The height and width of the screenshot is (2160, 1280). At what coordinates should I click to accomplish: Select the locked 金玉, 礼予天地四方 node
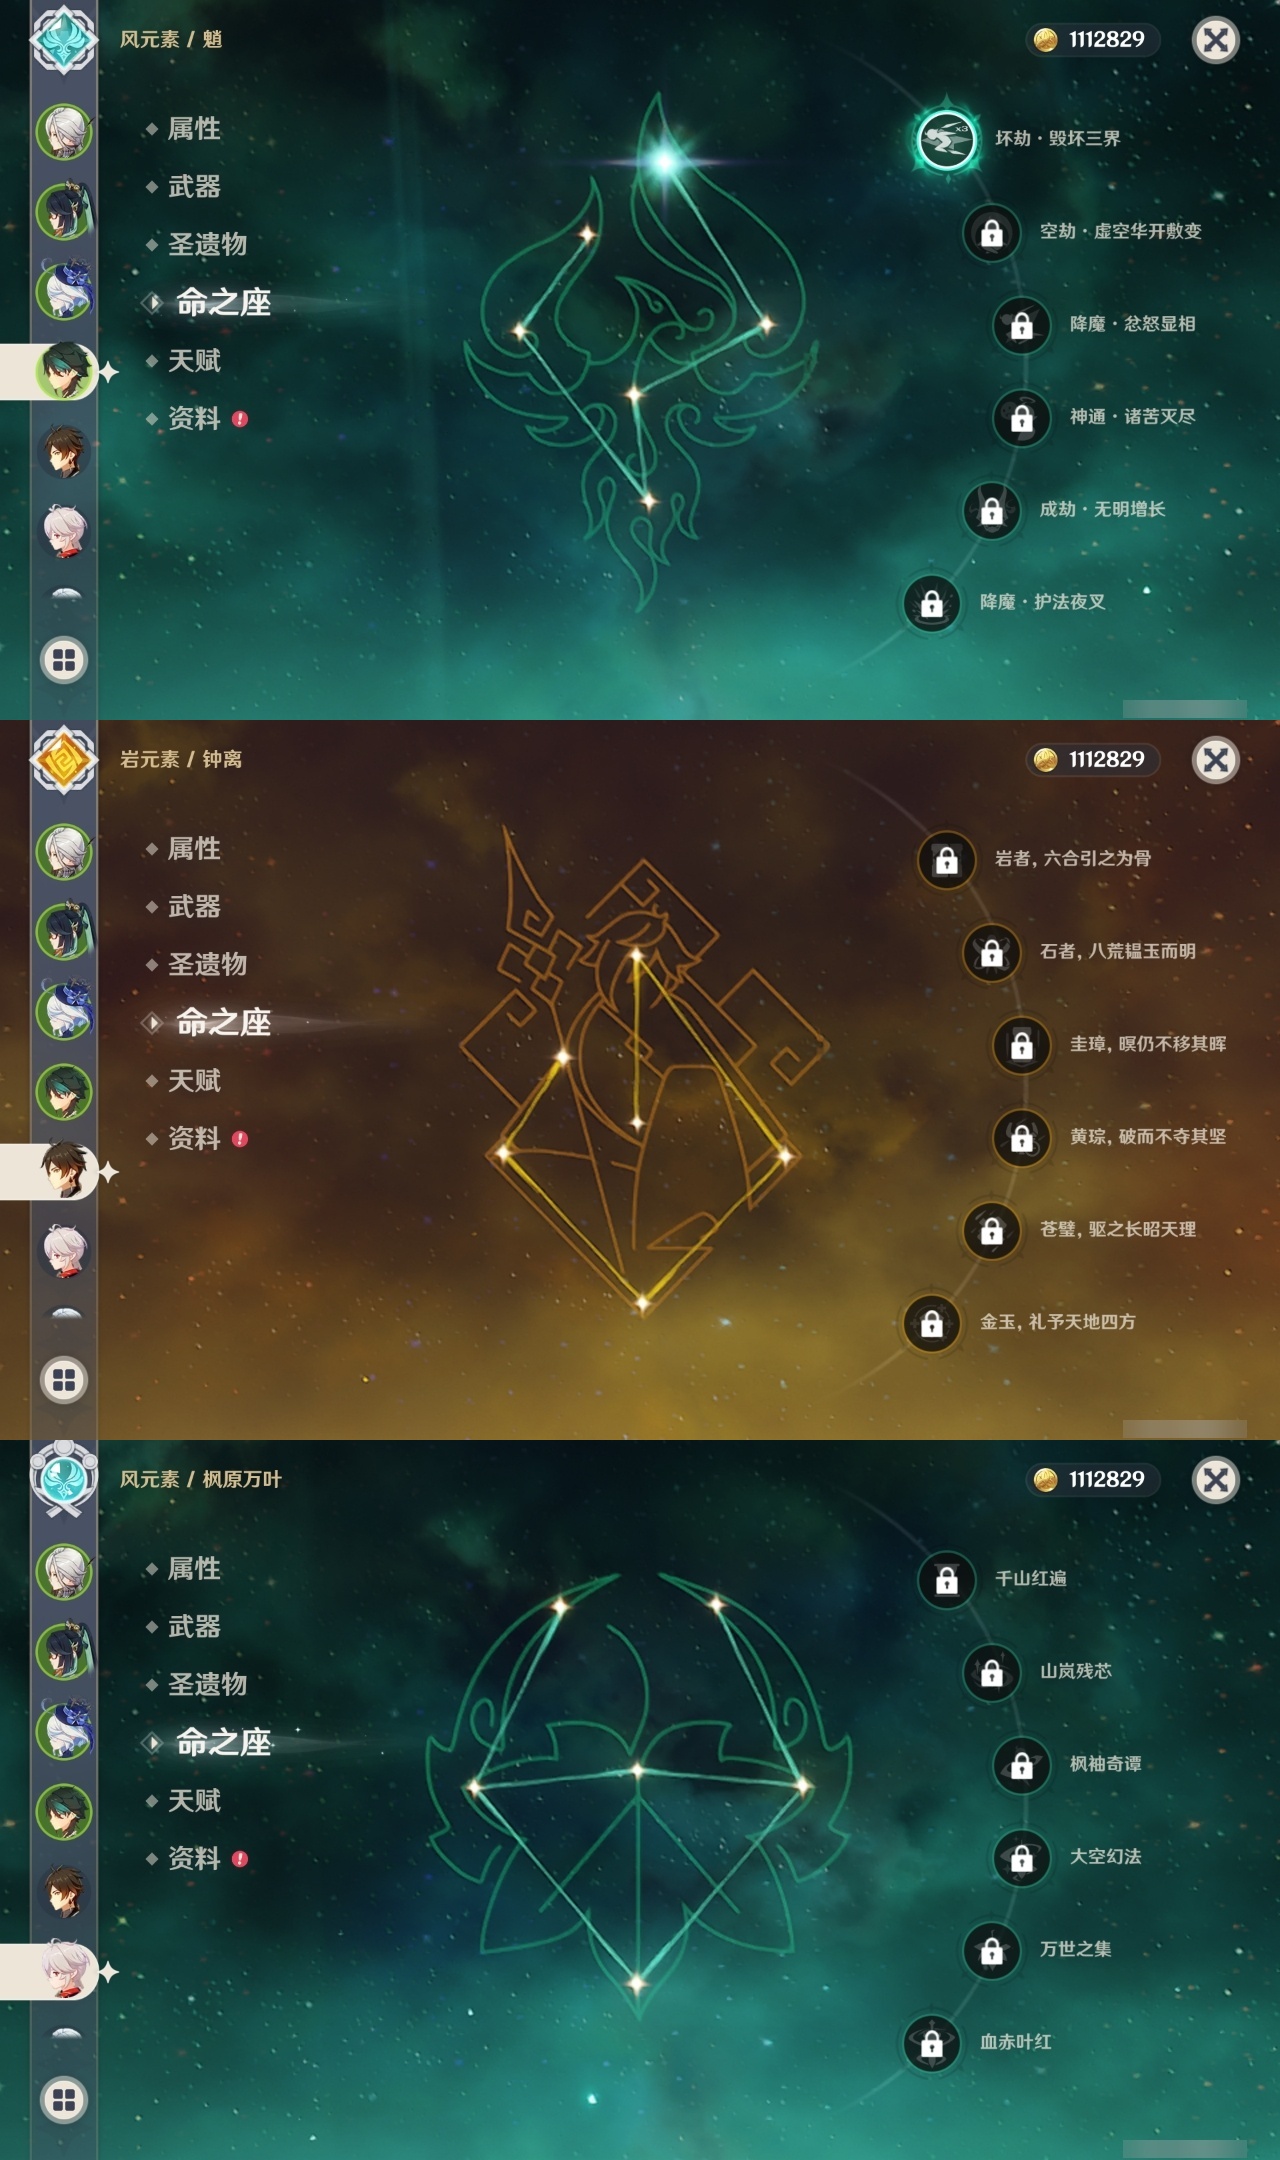[x=932, y=1323]
